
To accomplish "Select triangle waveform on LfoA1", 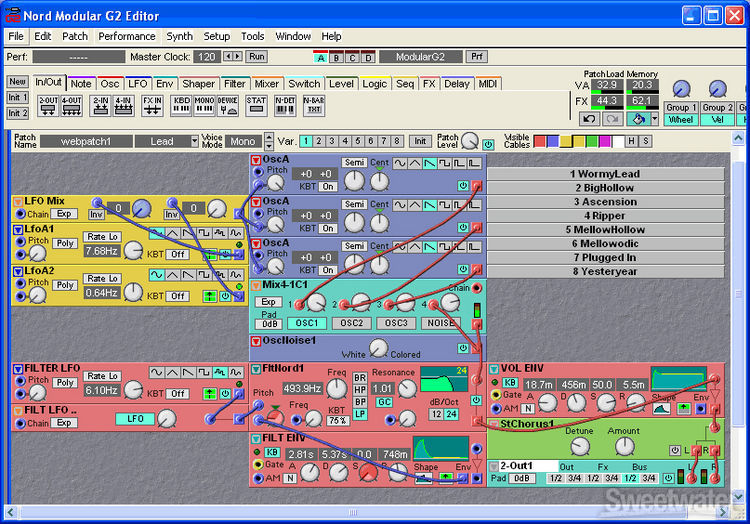I will coord(172,233).
